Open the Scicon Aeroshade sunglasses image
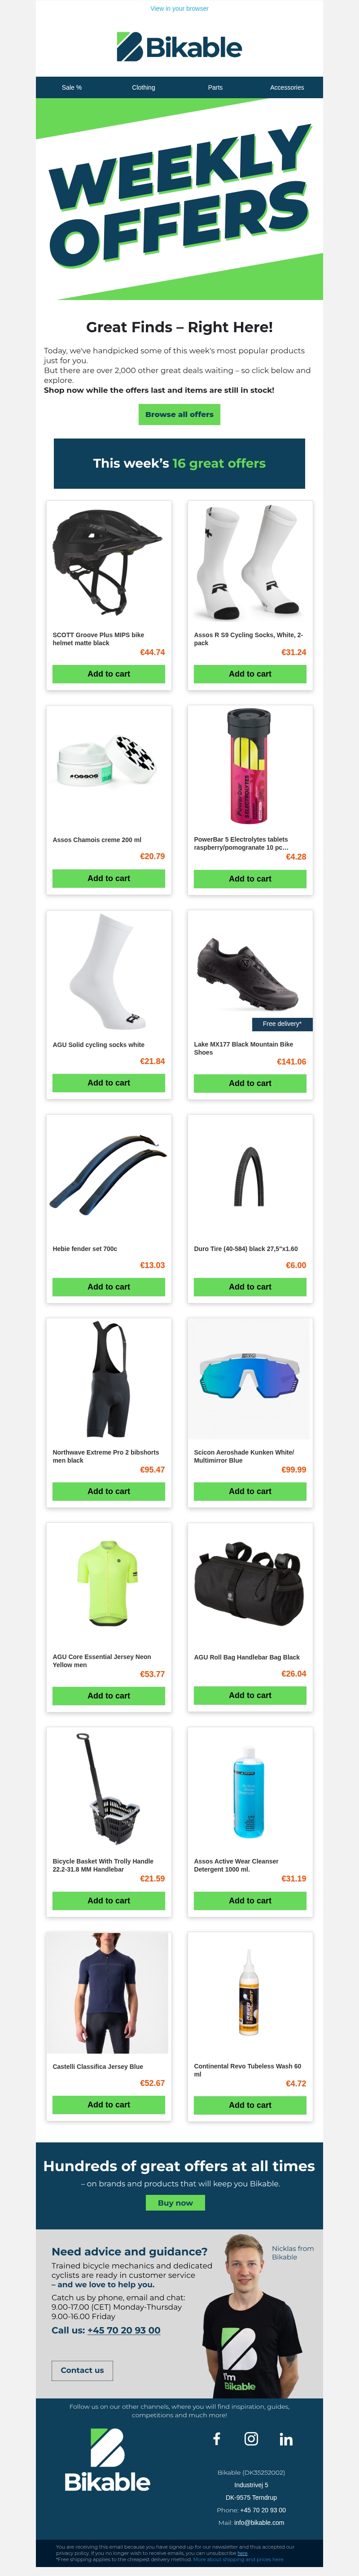Viewport: 359px width, 2576px height. coord(250,1379)
